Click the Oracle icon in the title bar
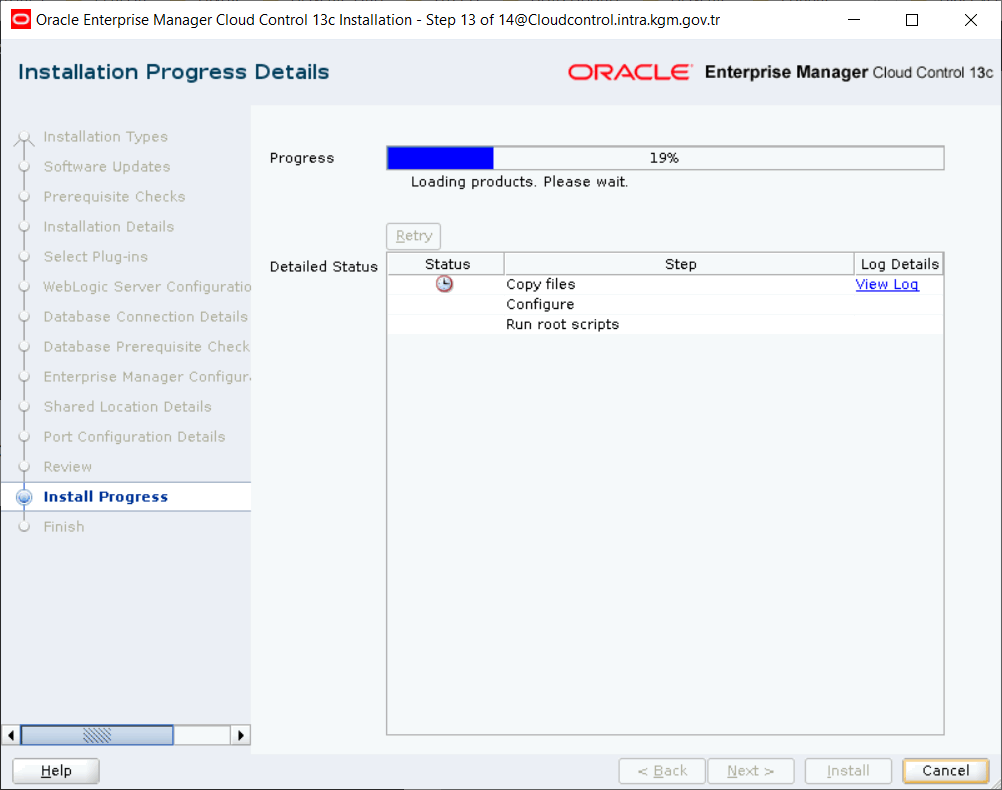The image size is (1002, 790). (x=20, y=20)
